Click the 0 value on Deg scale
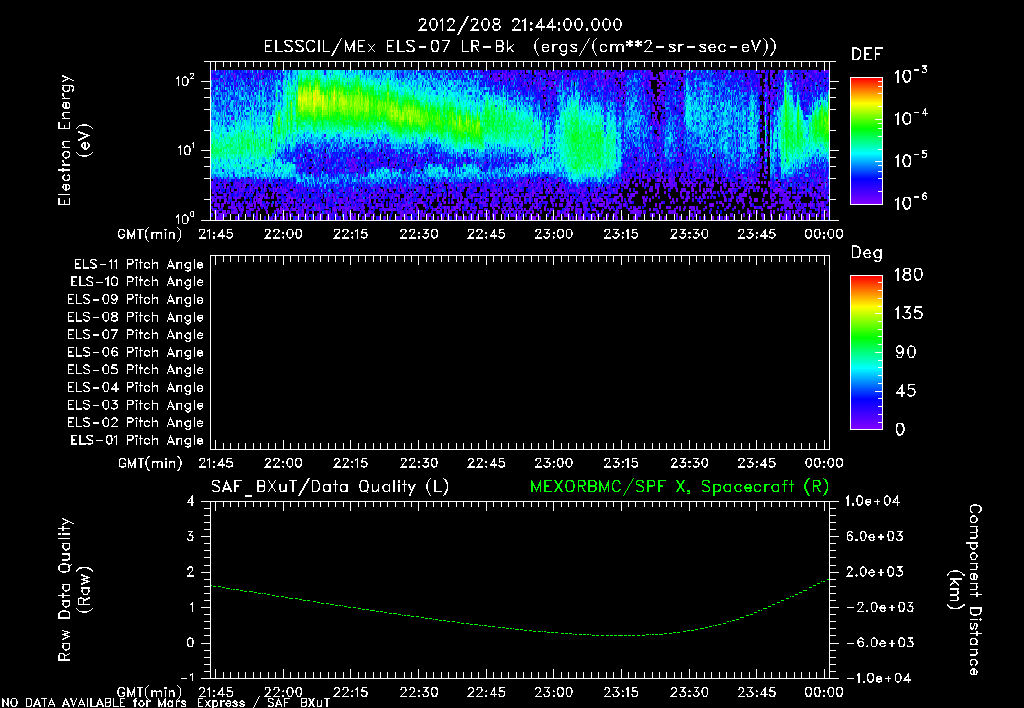The height and width of the screenshot is (708, 1024). pos(901,429)
